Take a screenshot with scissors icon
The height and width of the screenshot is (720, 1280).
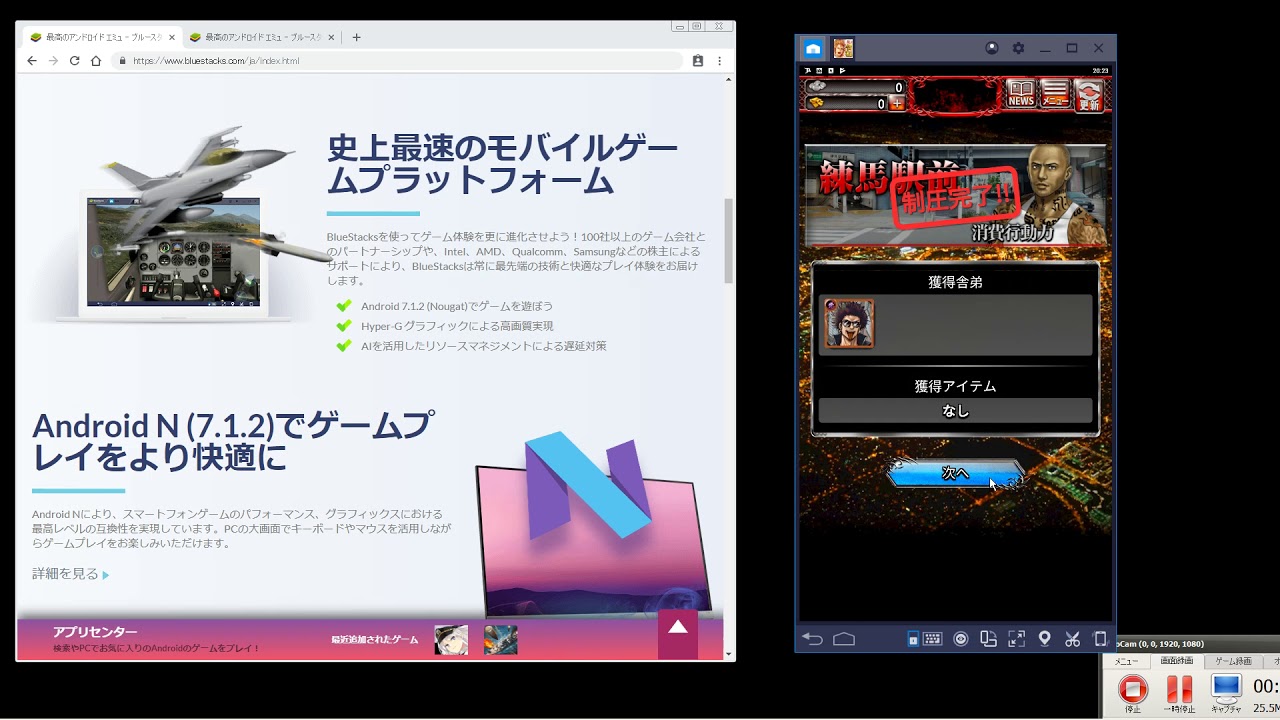click(x=1073, y=639)
